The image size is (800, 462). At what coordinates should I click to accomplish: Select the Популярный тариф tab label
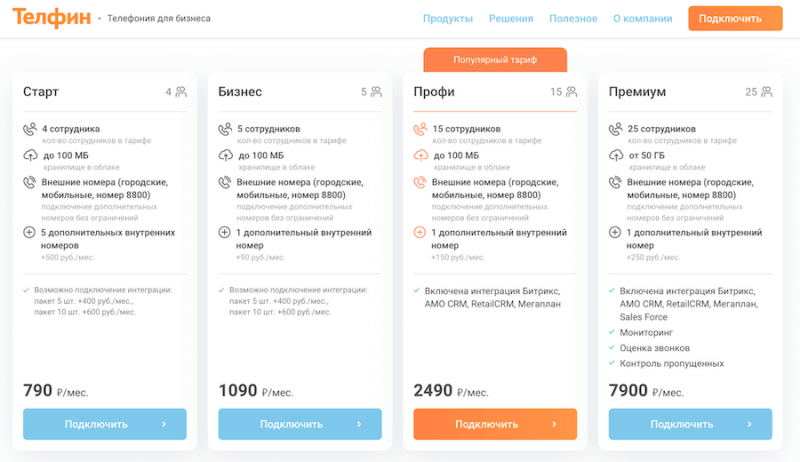click(x=495, y=60)
